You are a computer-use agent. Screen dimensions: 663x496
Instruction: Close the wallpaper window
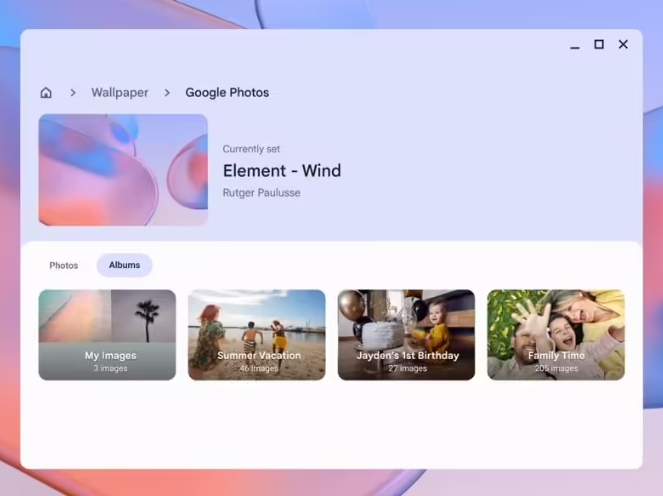pyautogui.click(x=623, y=44)
